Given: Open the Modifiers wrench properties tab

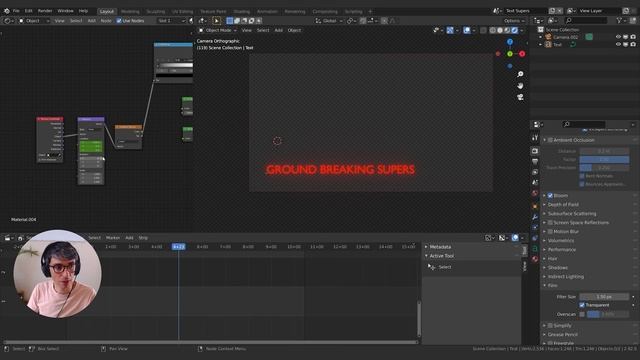Looking at the screenshot, I should [535, 217].
